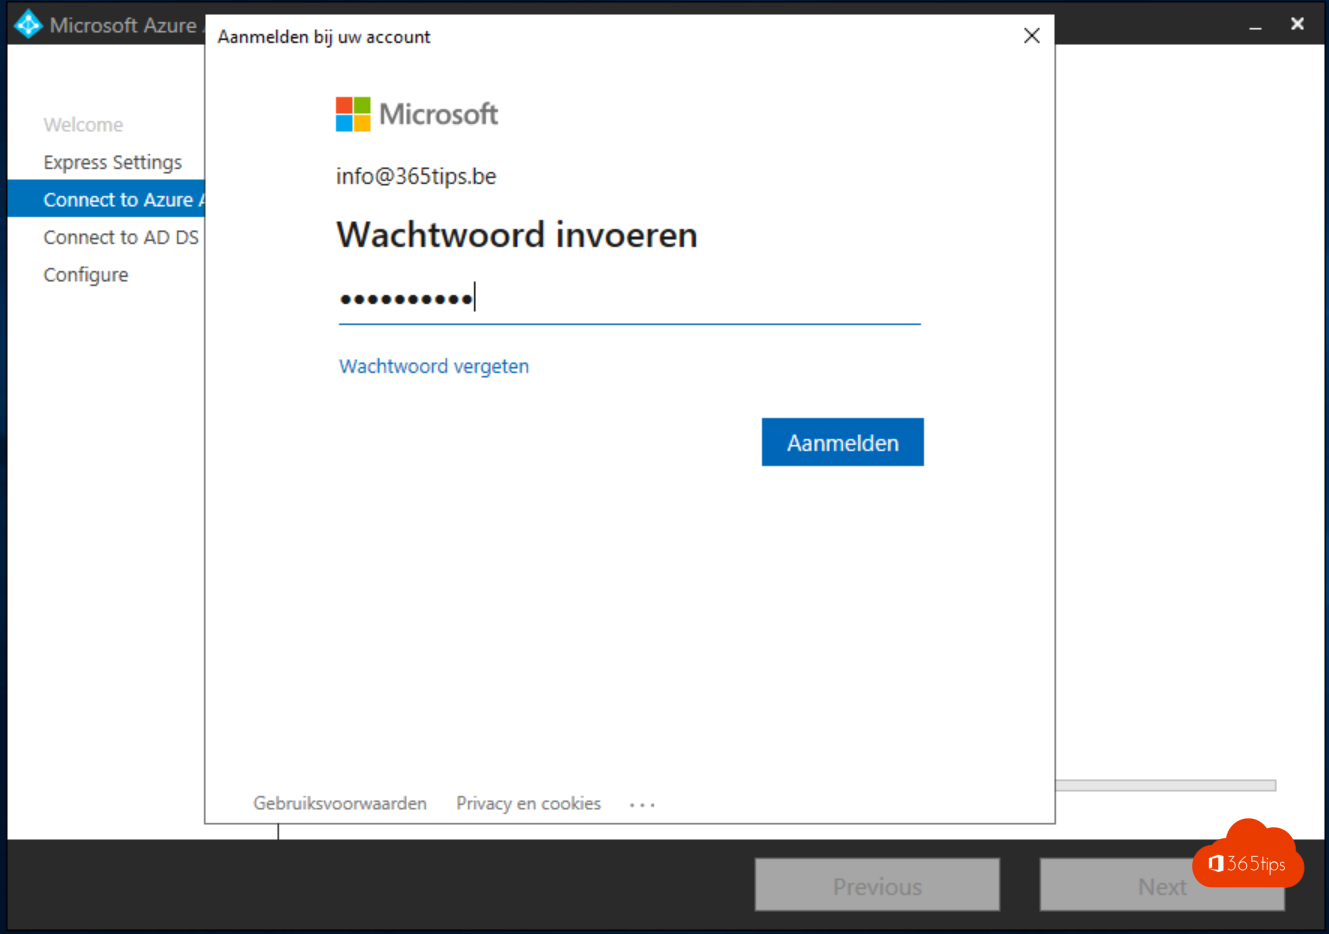Focus the password input field
This screenshot has width=1329, height=934.
pos(629,298)
